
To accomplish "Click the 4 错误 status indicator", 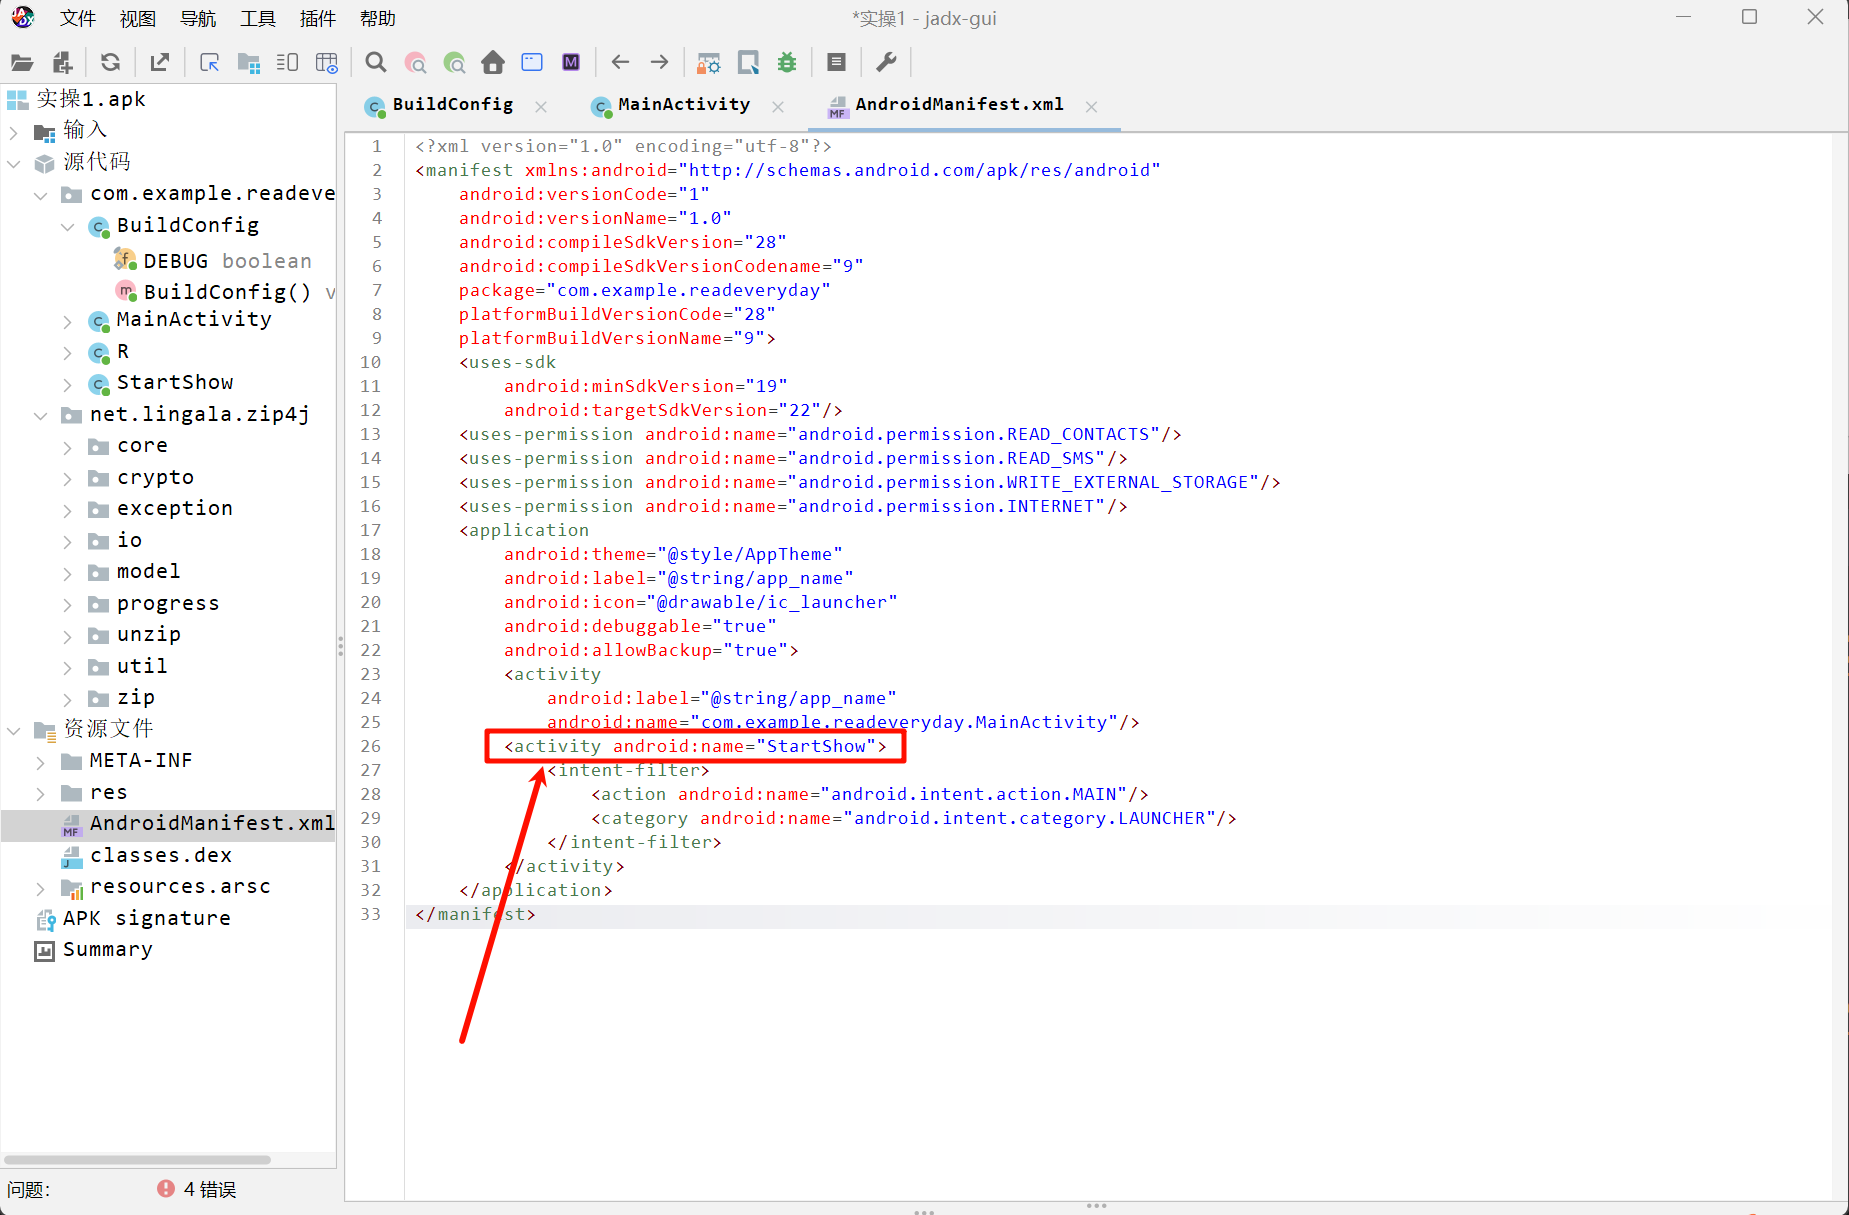I will tap(197, 1189).
